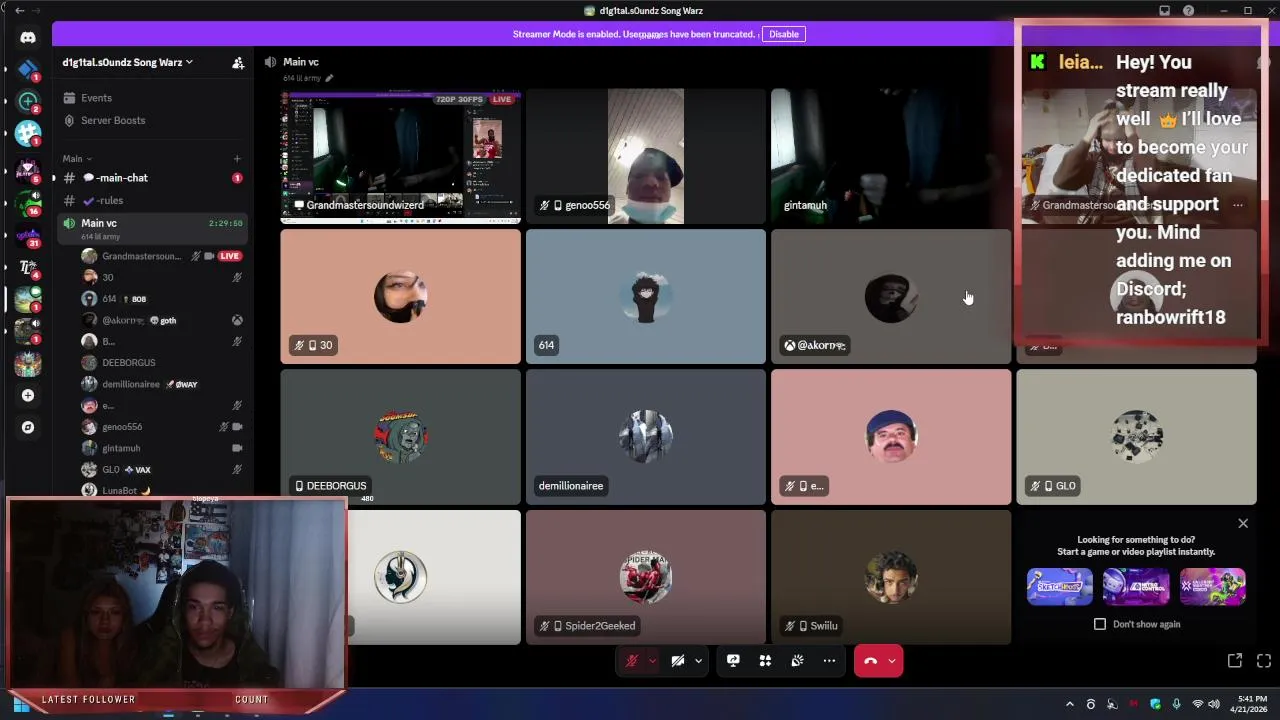Click DEEBORGUS in the voice member list
The height and width of the screenshot is (720, 1280).
pyautogui.click(x=129, y=363)
